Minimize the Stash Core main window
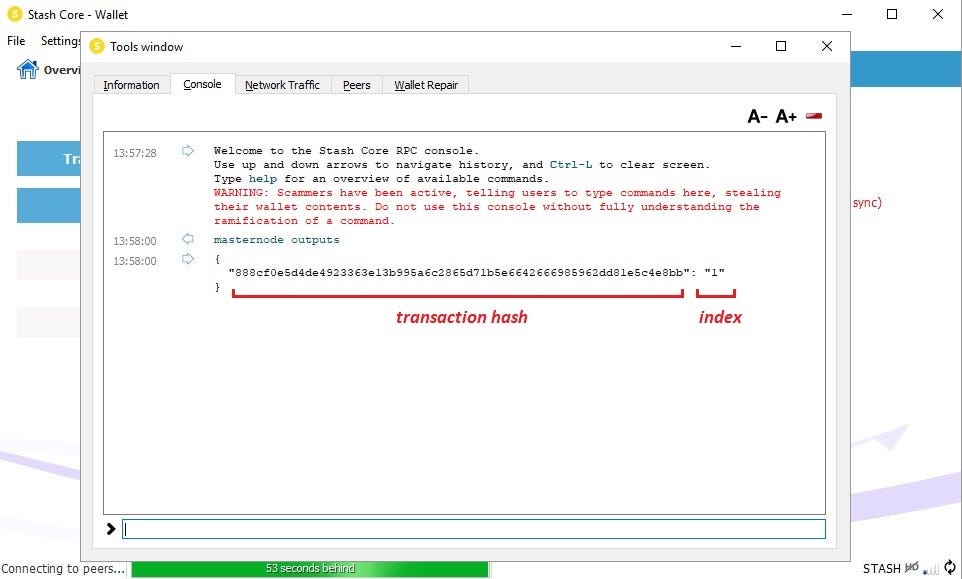 pyautogui.click(x=847, y=14)
